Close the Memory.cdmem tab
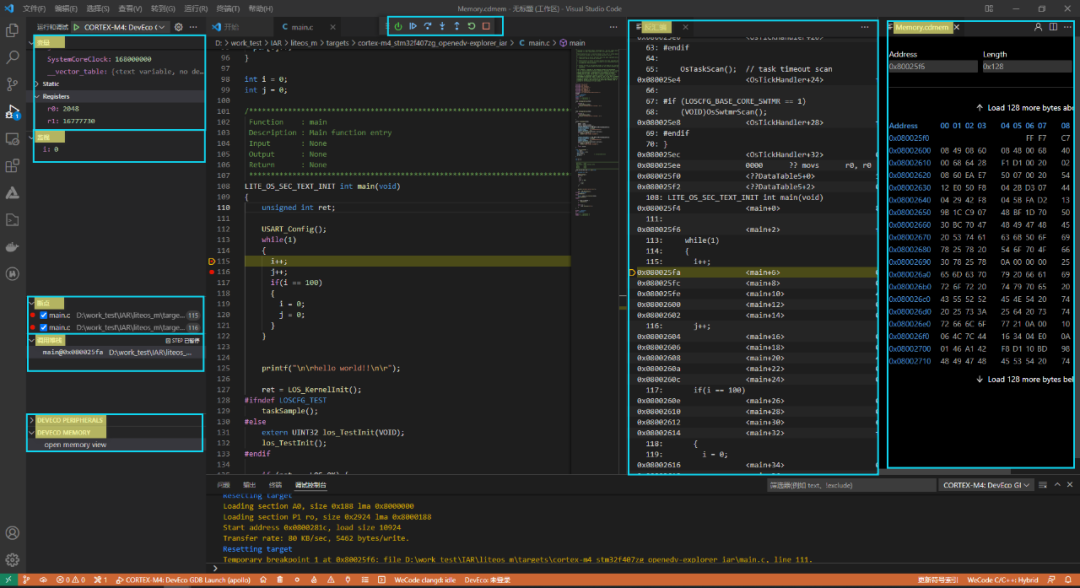Viewport: 1080px width, 588px height. click(x=957, y=27)
